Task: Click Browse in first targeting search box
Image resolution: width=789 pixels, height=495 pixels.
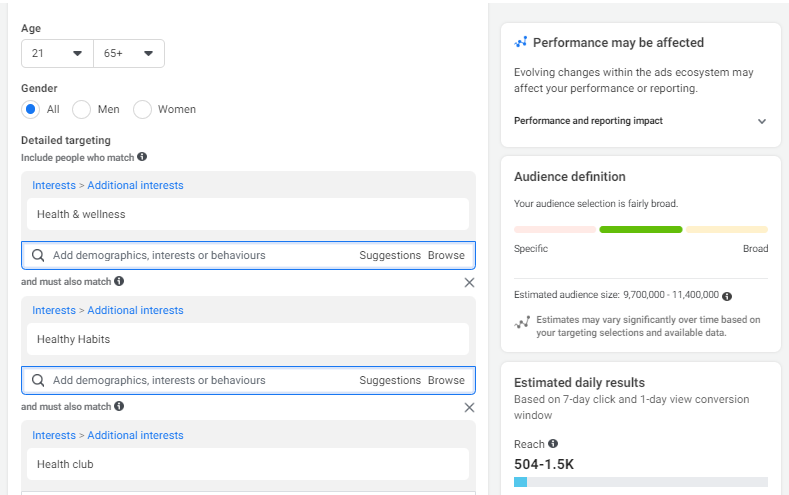Action: click(x=446, y=256)
